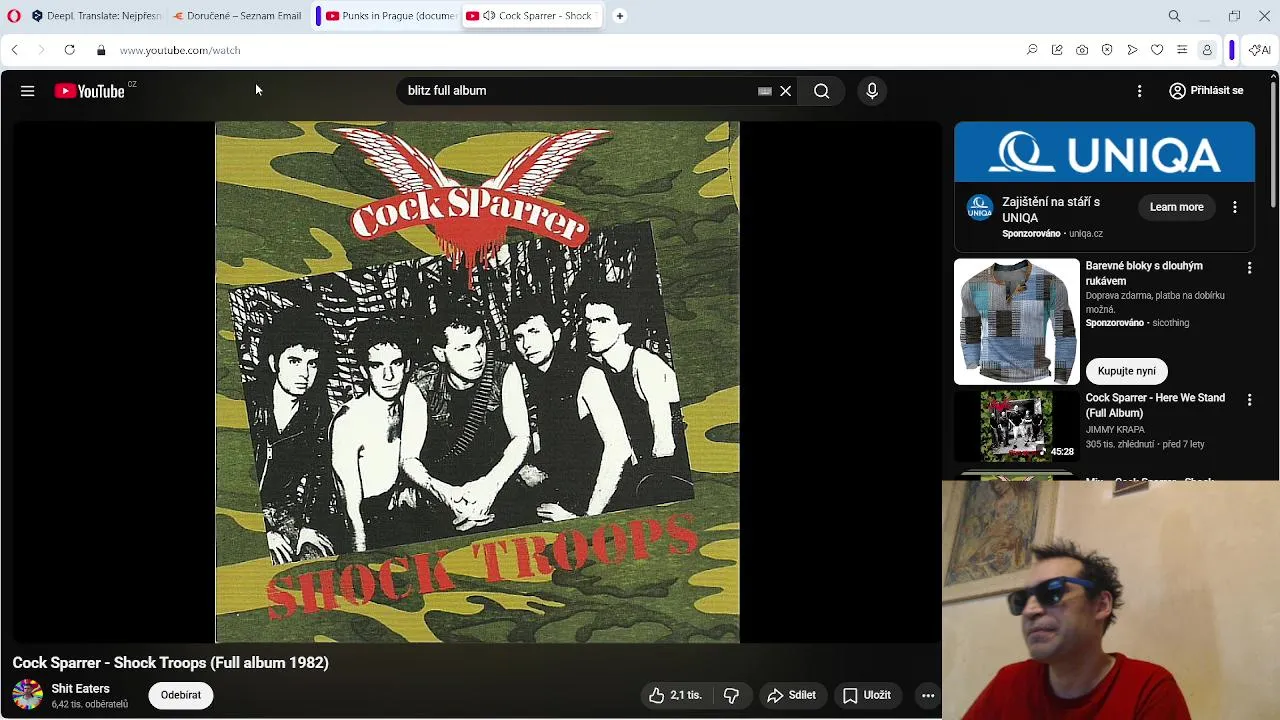Open a new browser tab
The height and width of the screenshot is (720, 1280).
click(x=620, y=16)
